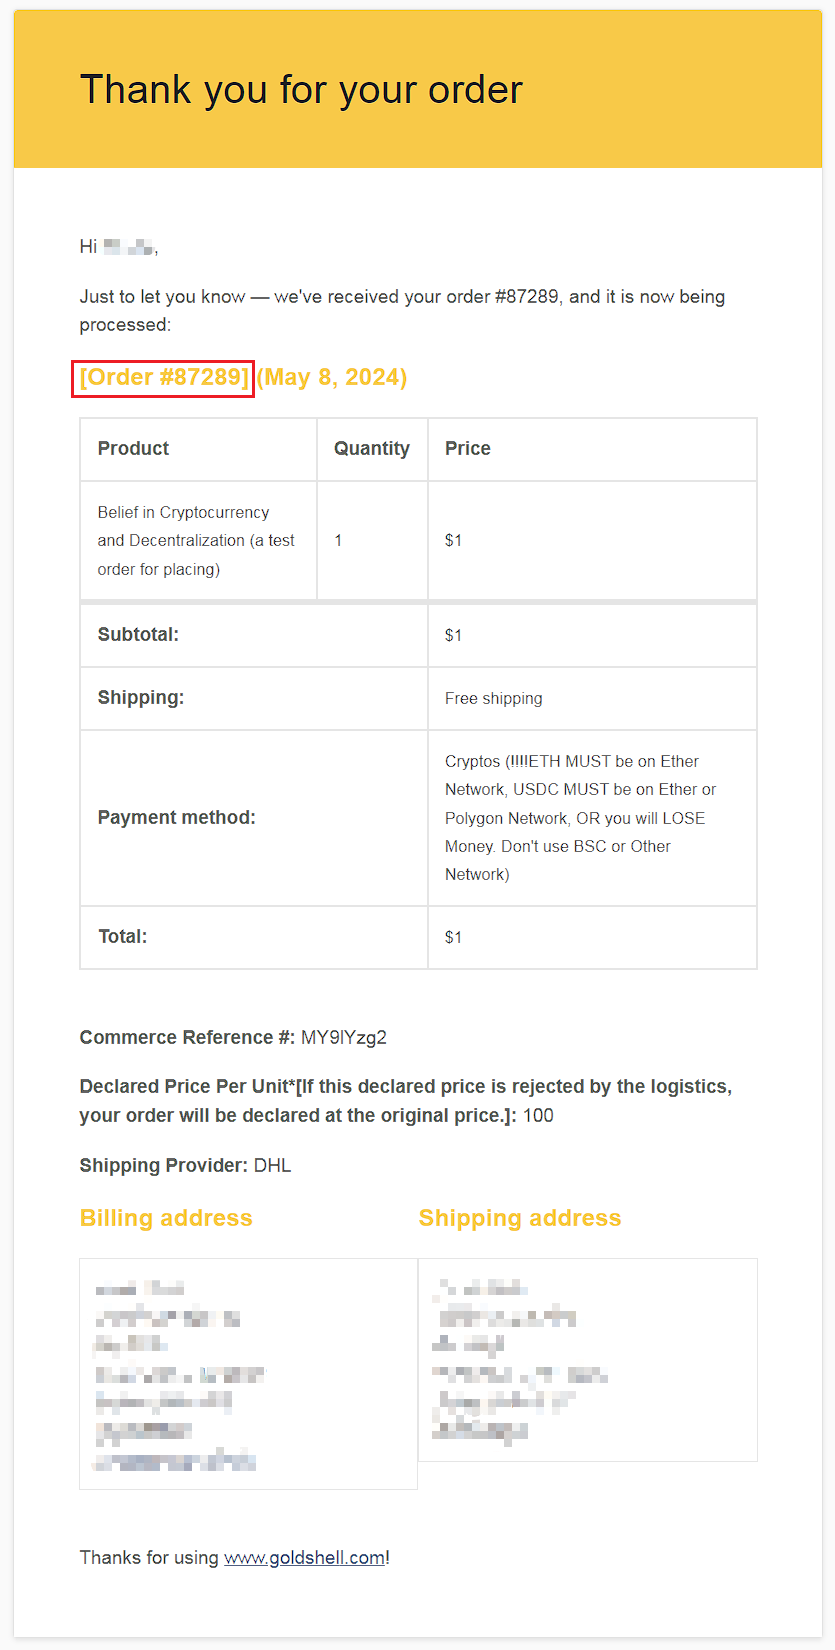
Task: Click the Payment method label
Action: click(176, 818)
